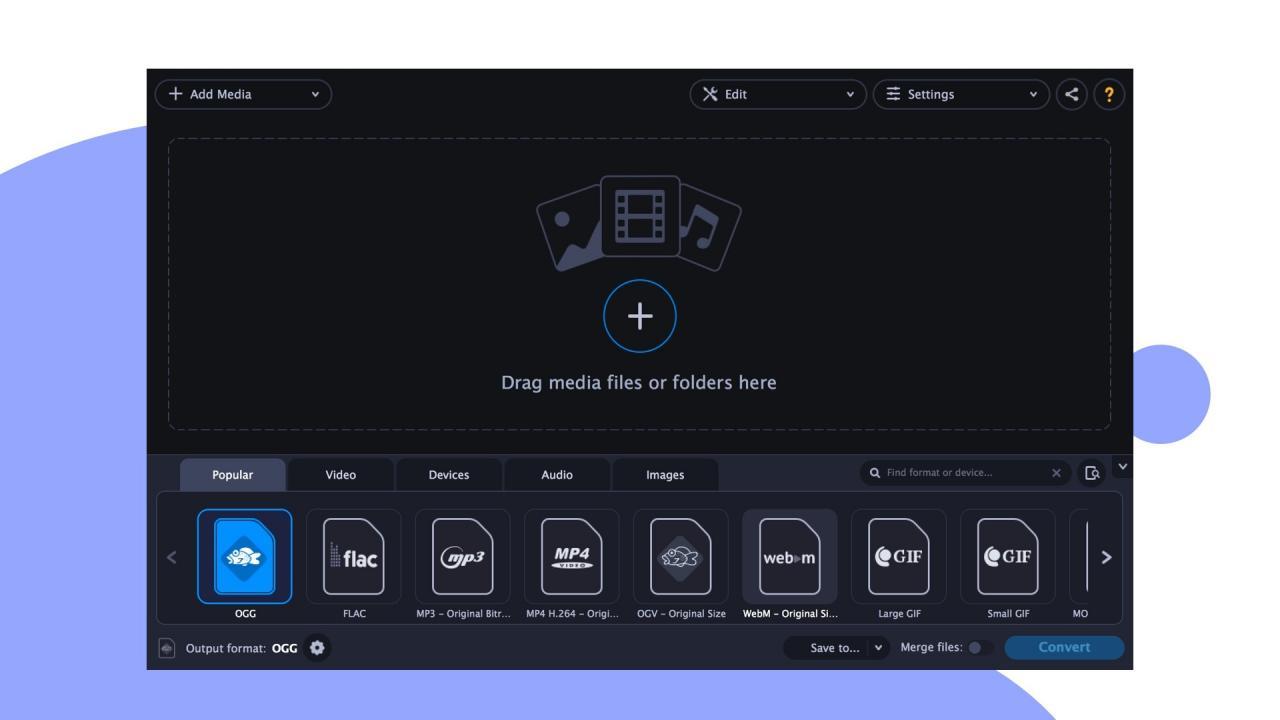Choose the MP4 H.264 format preset
Image resolution: width=1280 pixels, height=720 pixels.
tap(571, 558)
